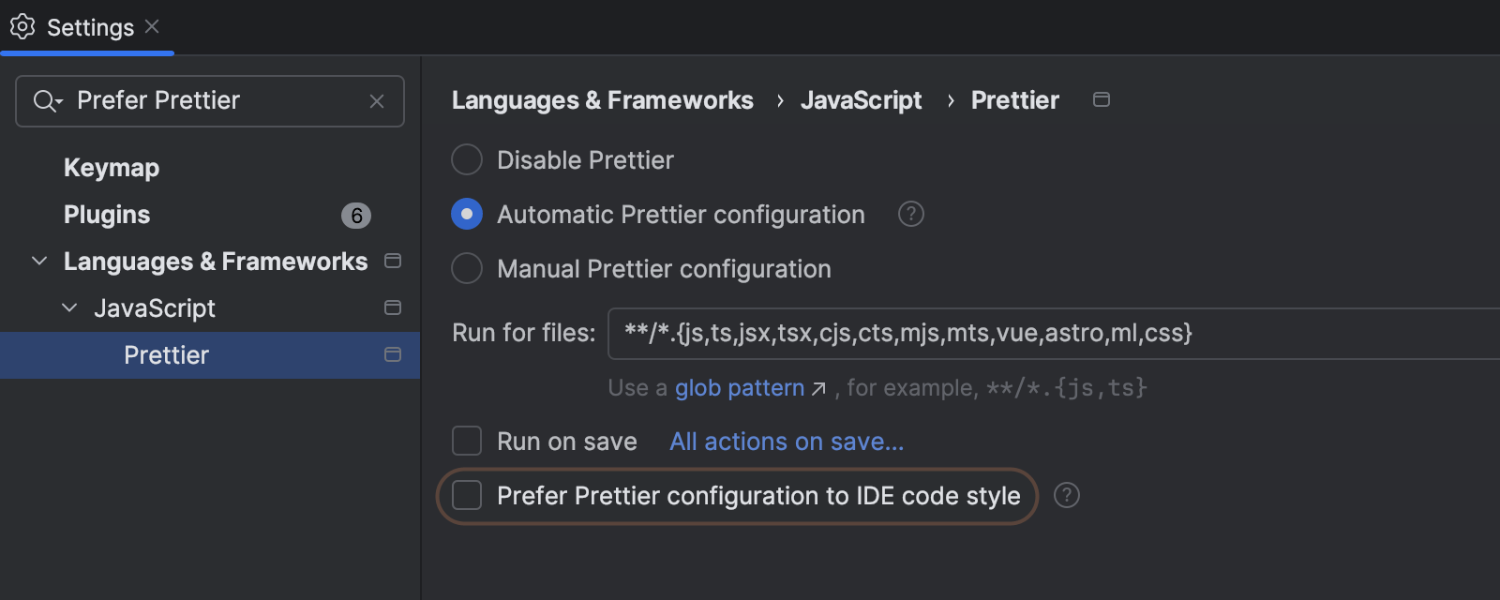Open help for Automatic Prettier configuration
1500x600 pixels.
(x=910, y=214)
